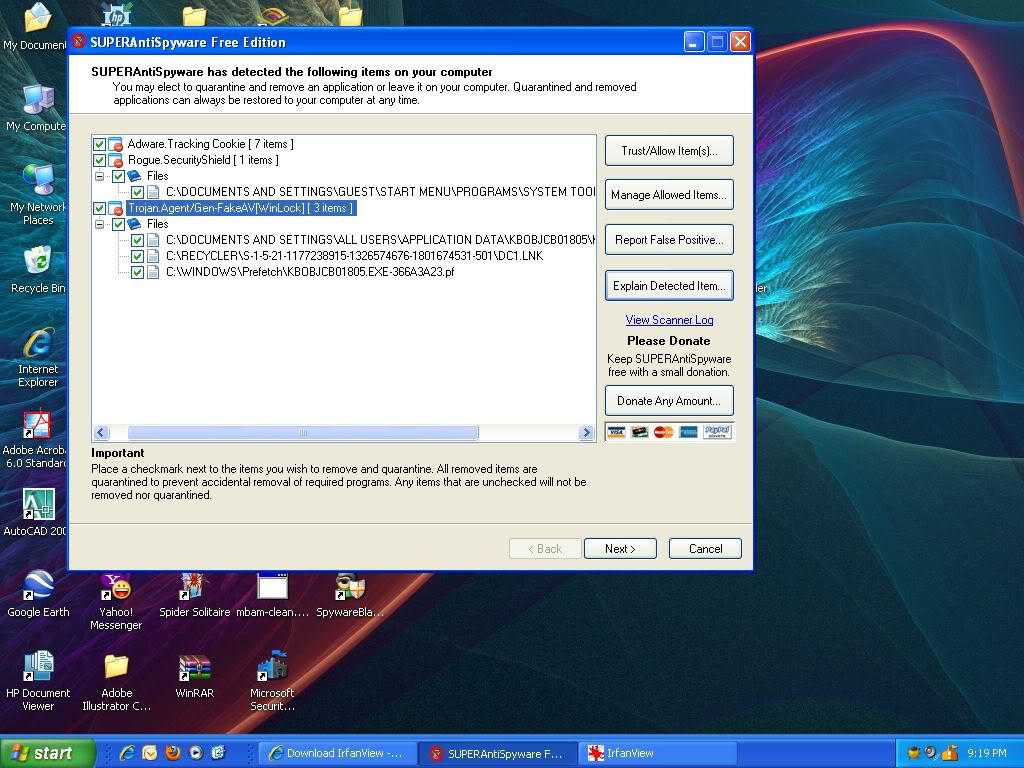This screenshot has height=768, width=1024.
Task: Click Report False Positive button
Action: click(x=669, y=240)
